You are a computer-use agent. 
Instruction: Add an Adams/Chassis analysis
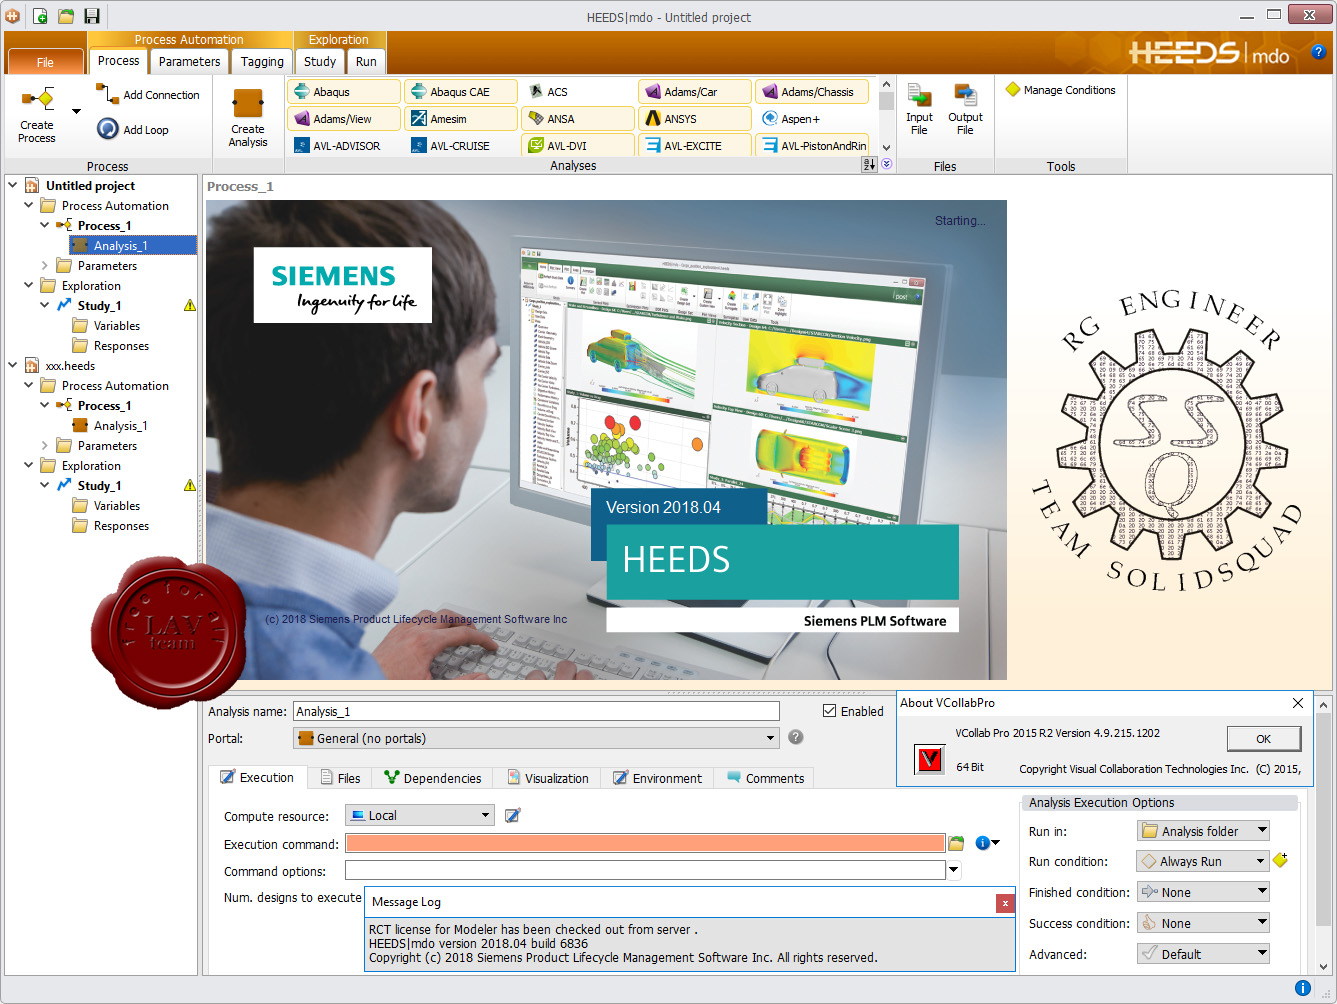pyautogui.click(x=813, y=92)
